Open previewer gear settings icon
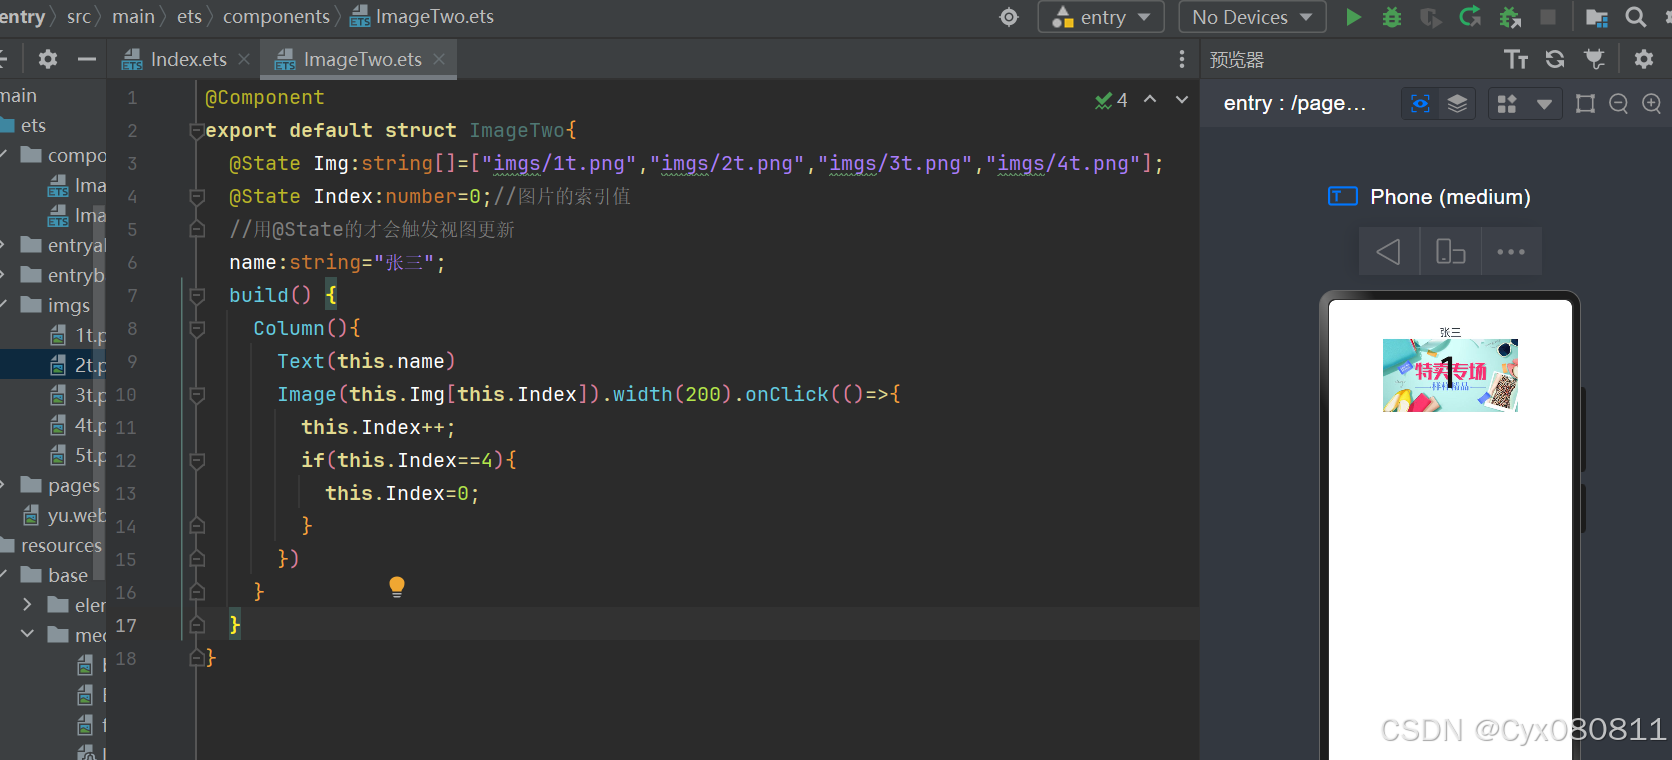The width and height of the screenshot is (1672, 760). point(1644,59)
